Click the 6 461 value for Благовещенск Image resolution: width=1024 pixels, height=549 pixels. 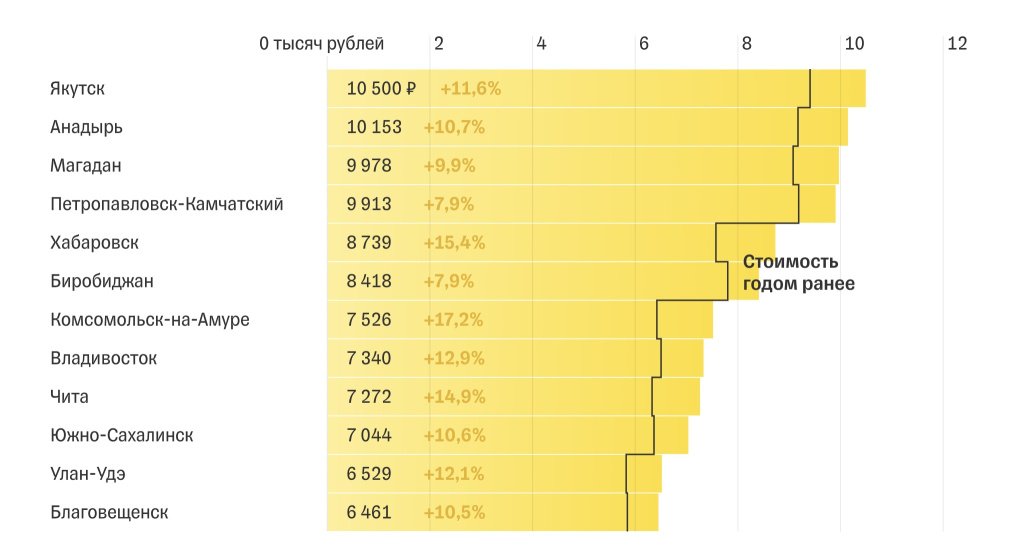pos(369,512)
